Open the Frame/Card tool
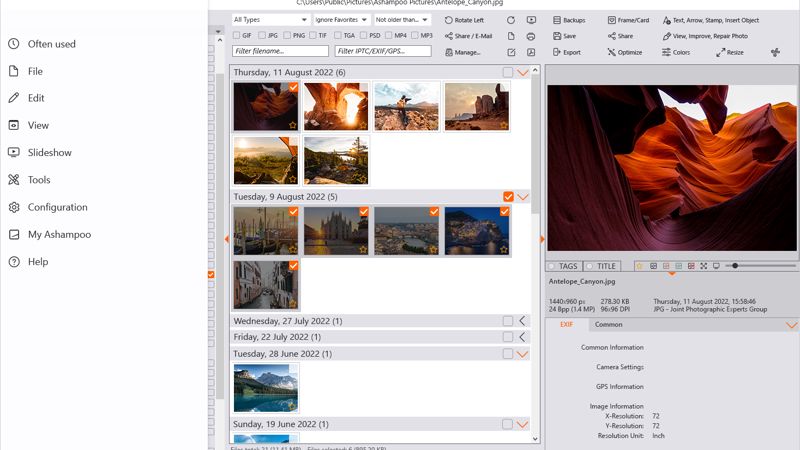 coord(628,20)
